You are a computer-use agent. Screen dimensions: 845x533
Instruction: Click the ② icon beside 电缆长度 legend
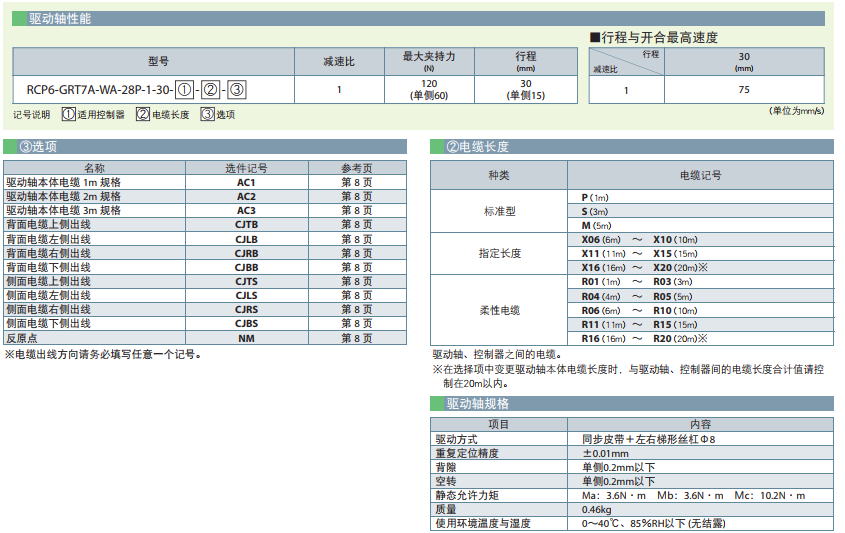[143, 115]
